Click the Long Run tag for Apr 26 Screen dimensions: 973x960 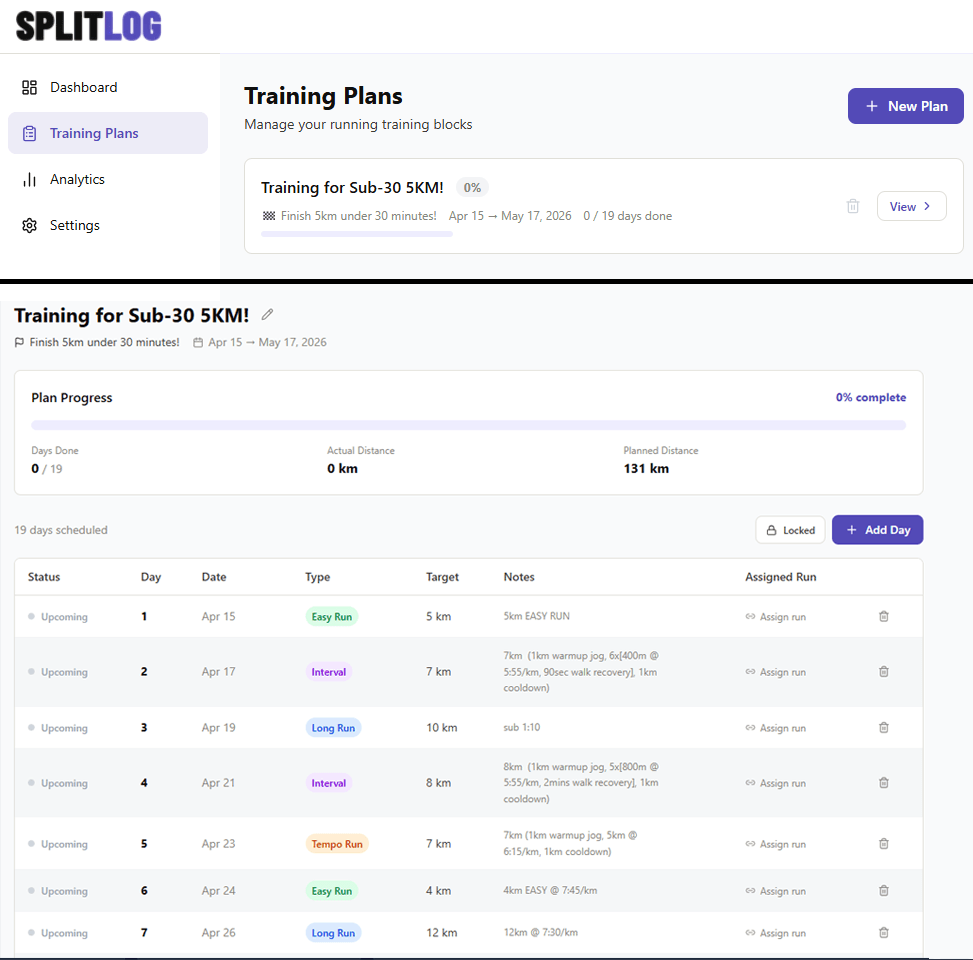tap(333, 933)
